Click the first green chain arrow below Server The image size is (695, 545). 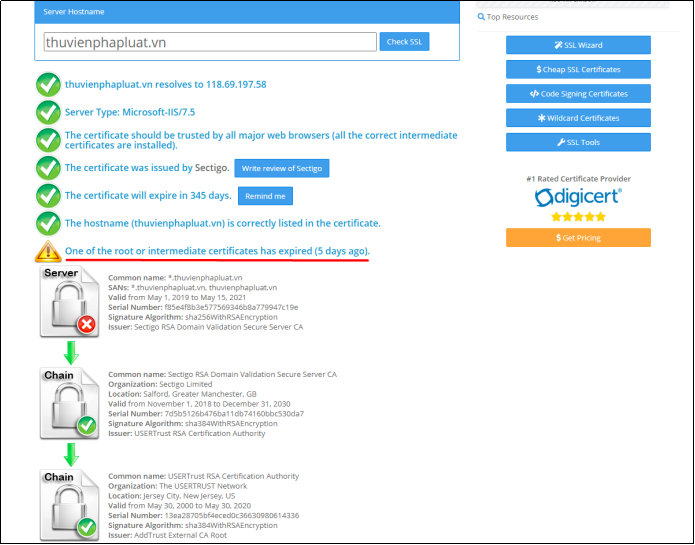[70, 353]
